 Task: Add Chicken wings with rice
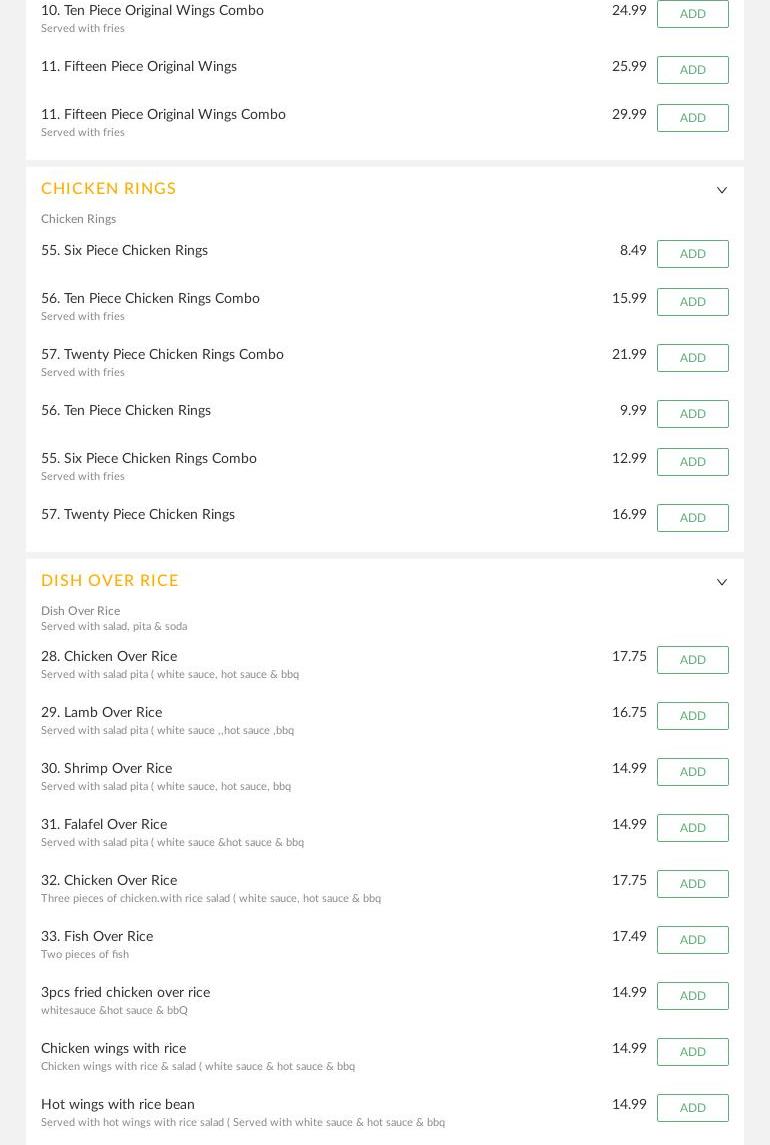coord(692,1052)
